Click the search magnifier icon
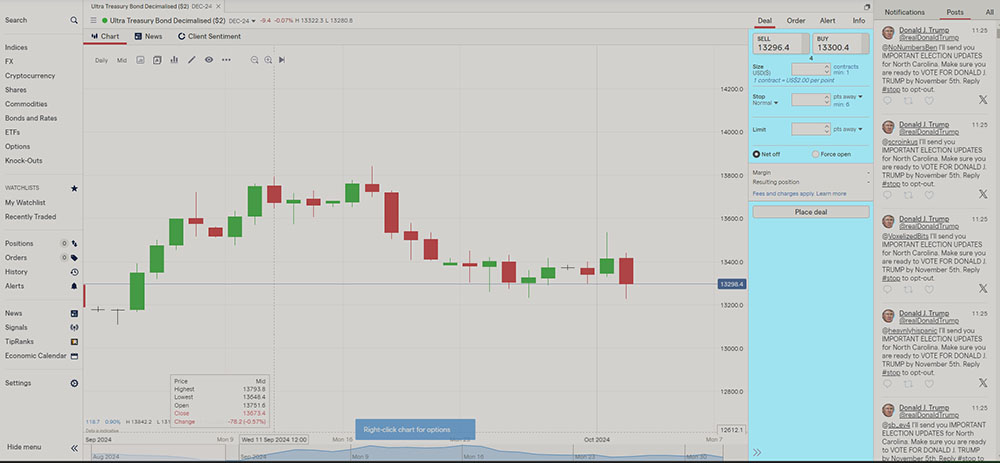Screen dimensions: 1000x463 coord(74,20)
